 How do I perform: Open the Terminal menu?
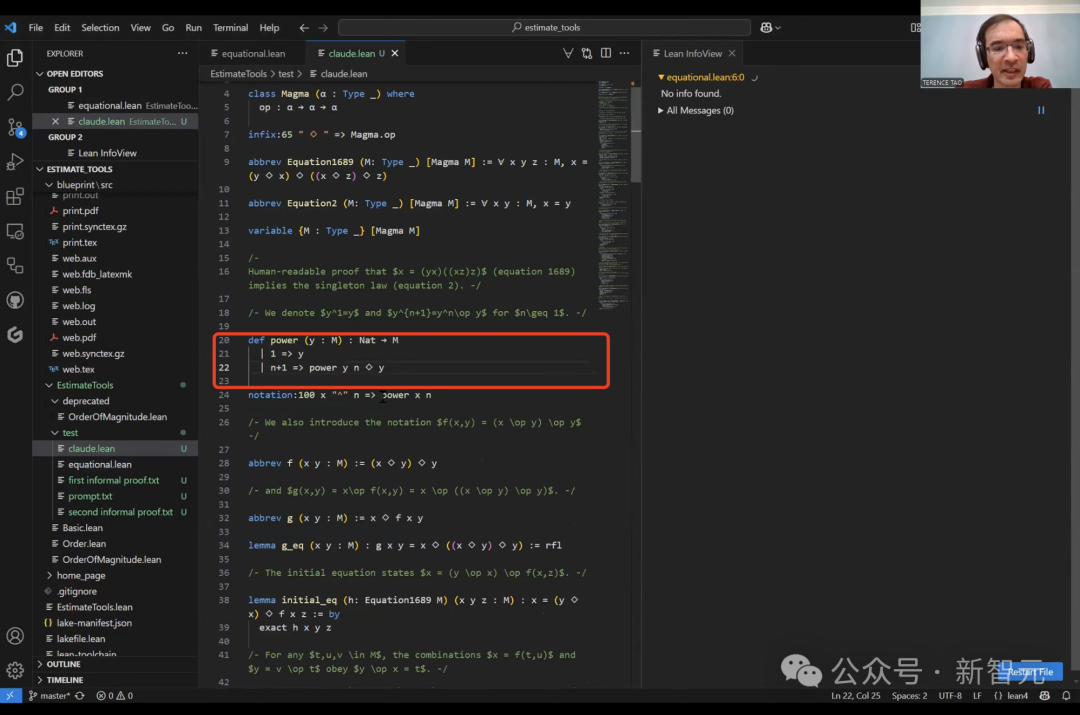(x=230, y=28)
